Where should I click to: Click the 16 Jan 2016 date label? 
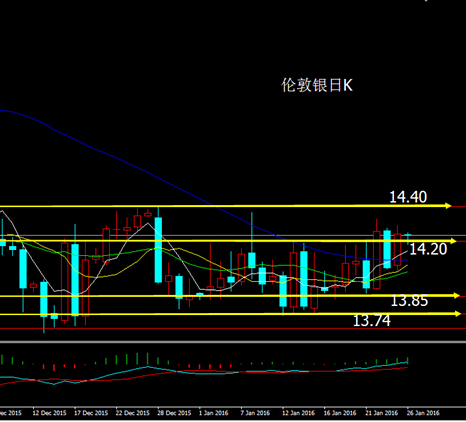pyautogui.click(x=340, y=413)
